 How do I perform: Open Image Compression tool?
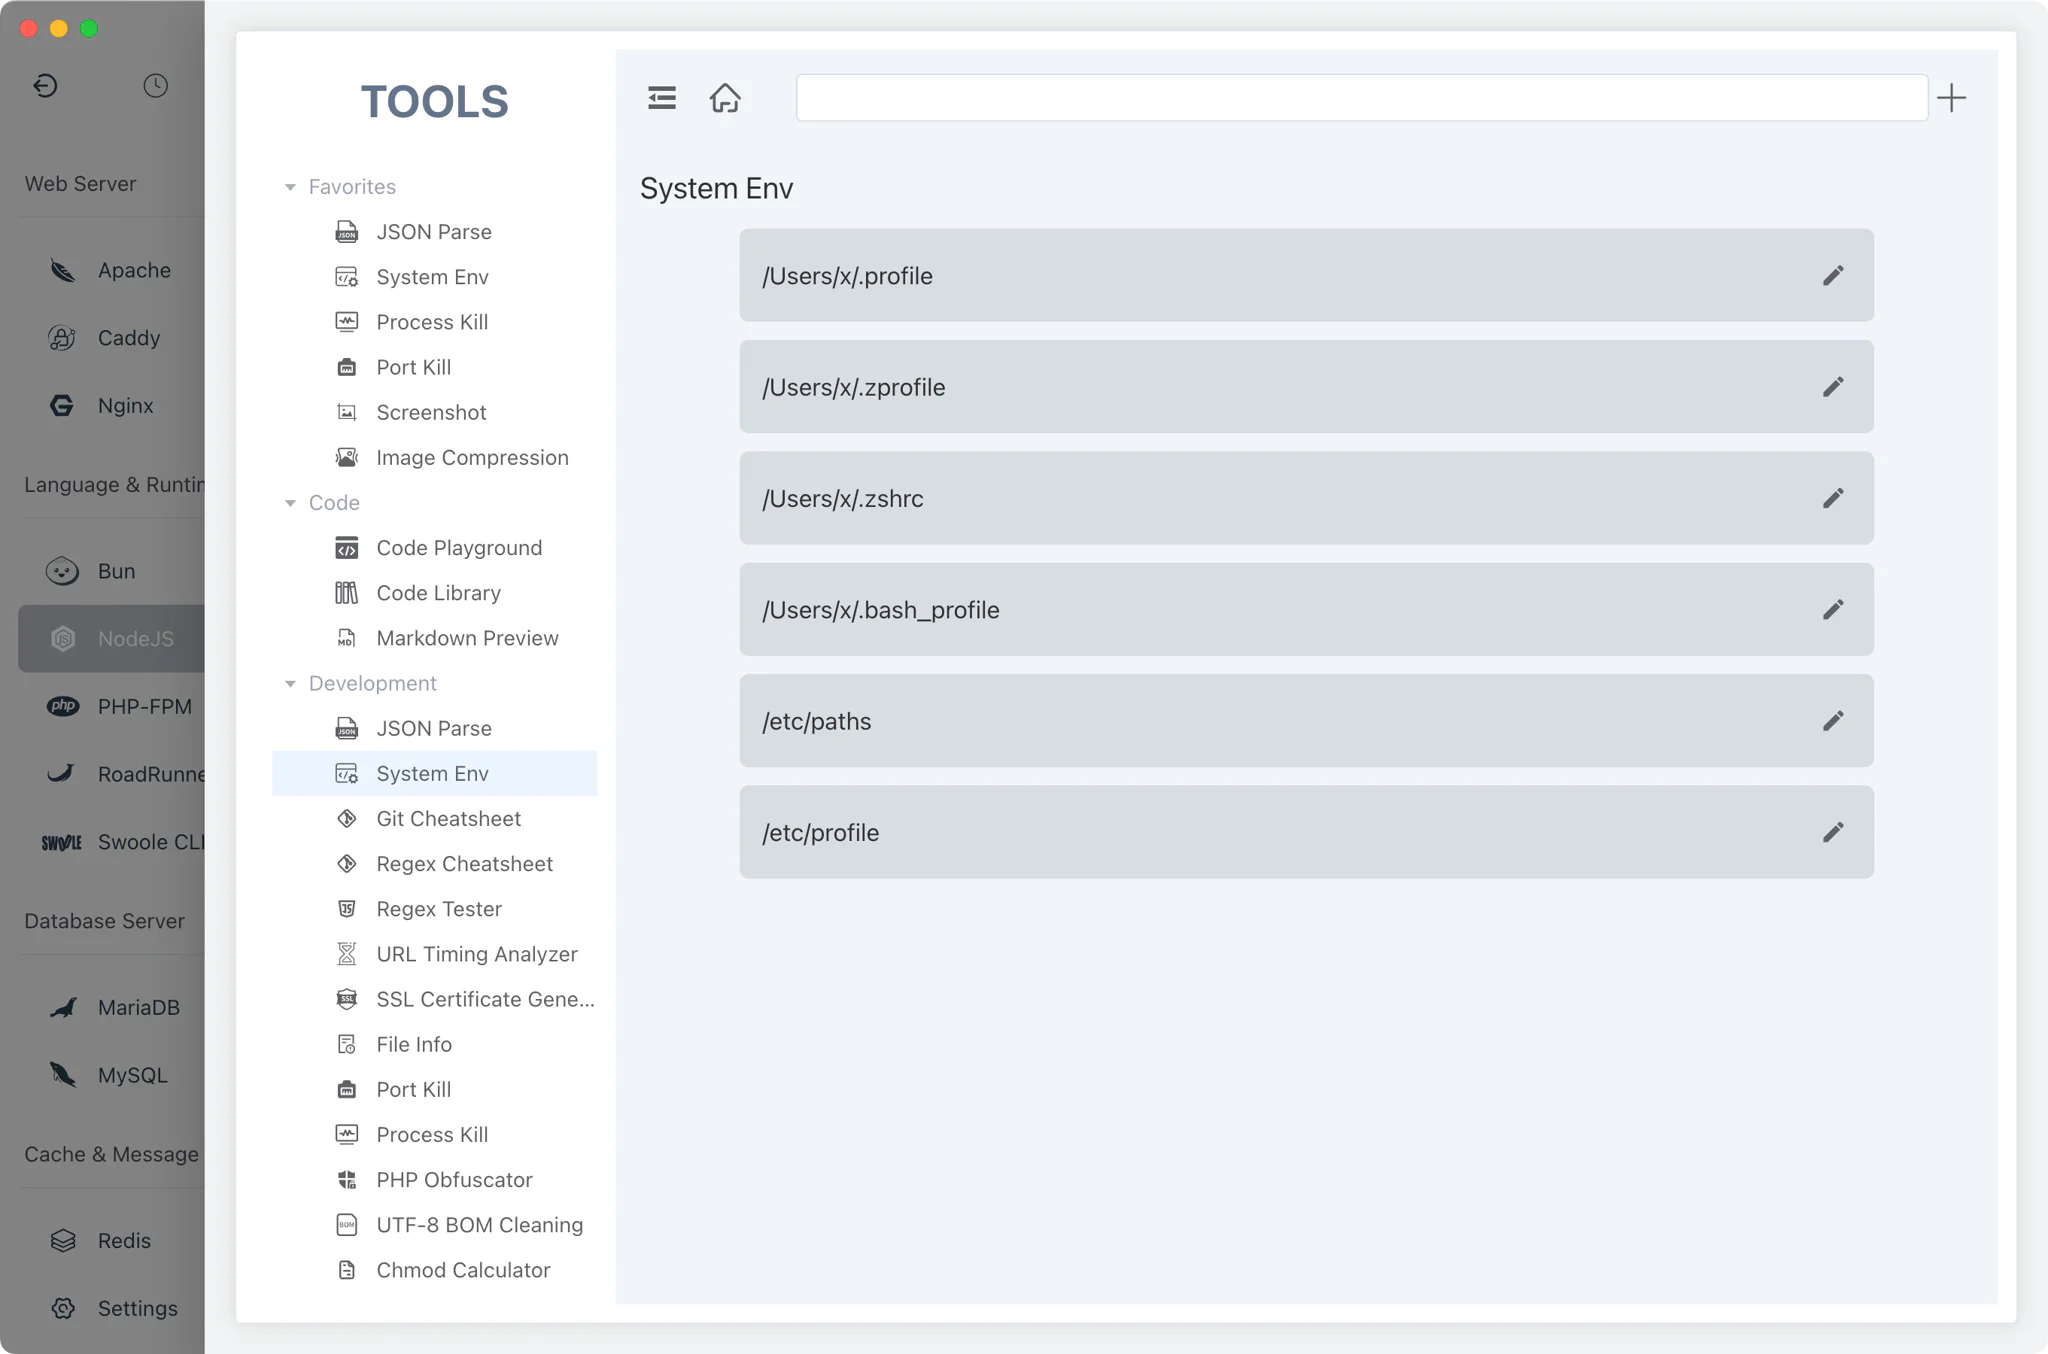pyautogui.click(x=434, y=457)
